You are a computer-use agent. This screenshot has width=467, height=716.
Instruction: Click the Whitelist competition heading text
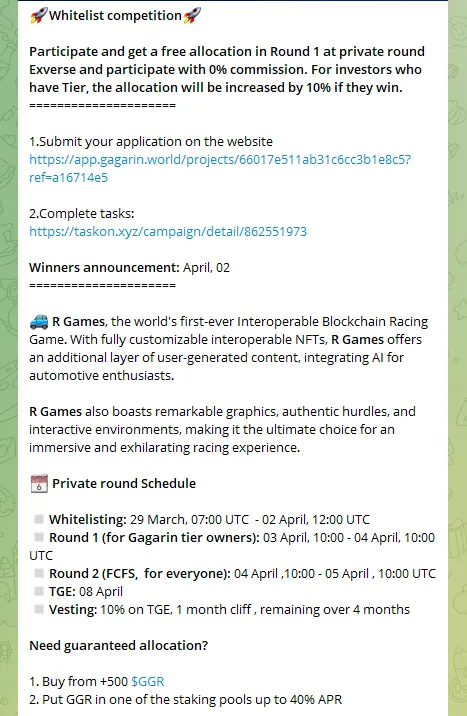tap(115, 16)
